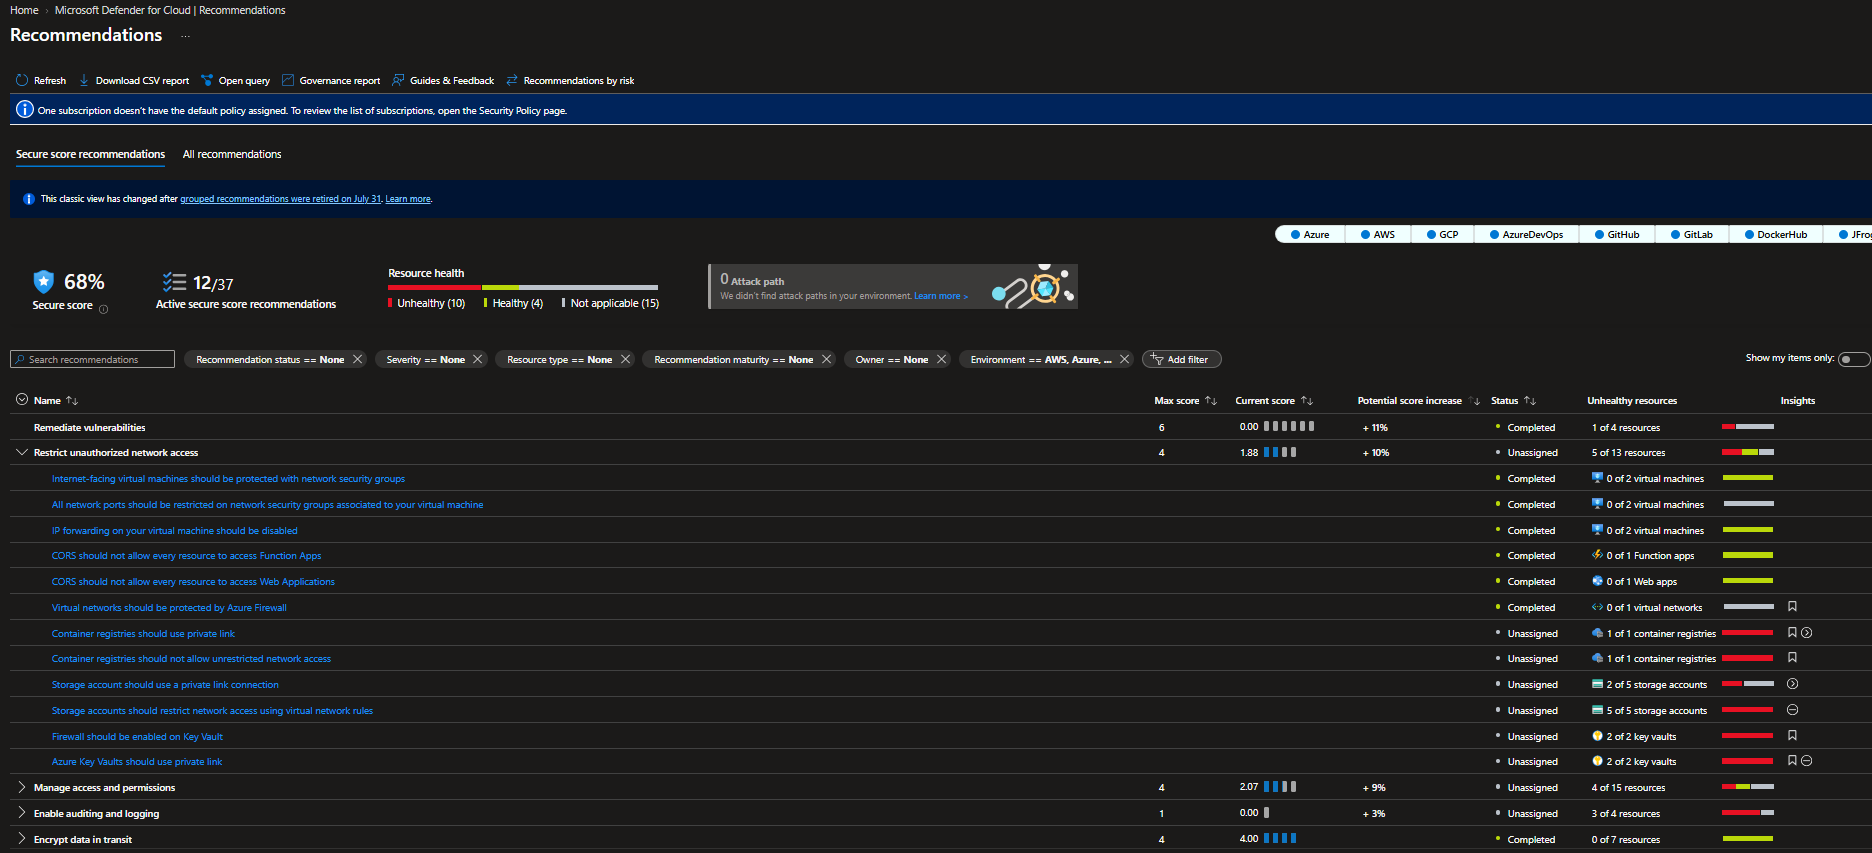This screenshot has height=853, width=1872.
Task: Open Microsoft Defender for Cloud breadcrumb
Action: tap(170, 10)
